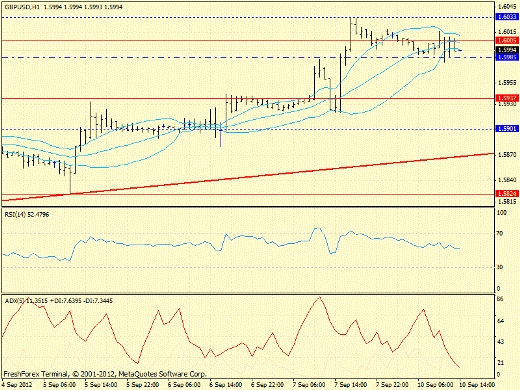Click the blue 1.5901 price label

point(507,129)
